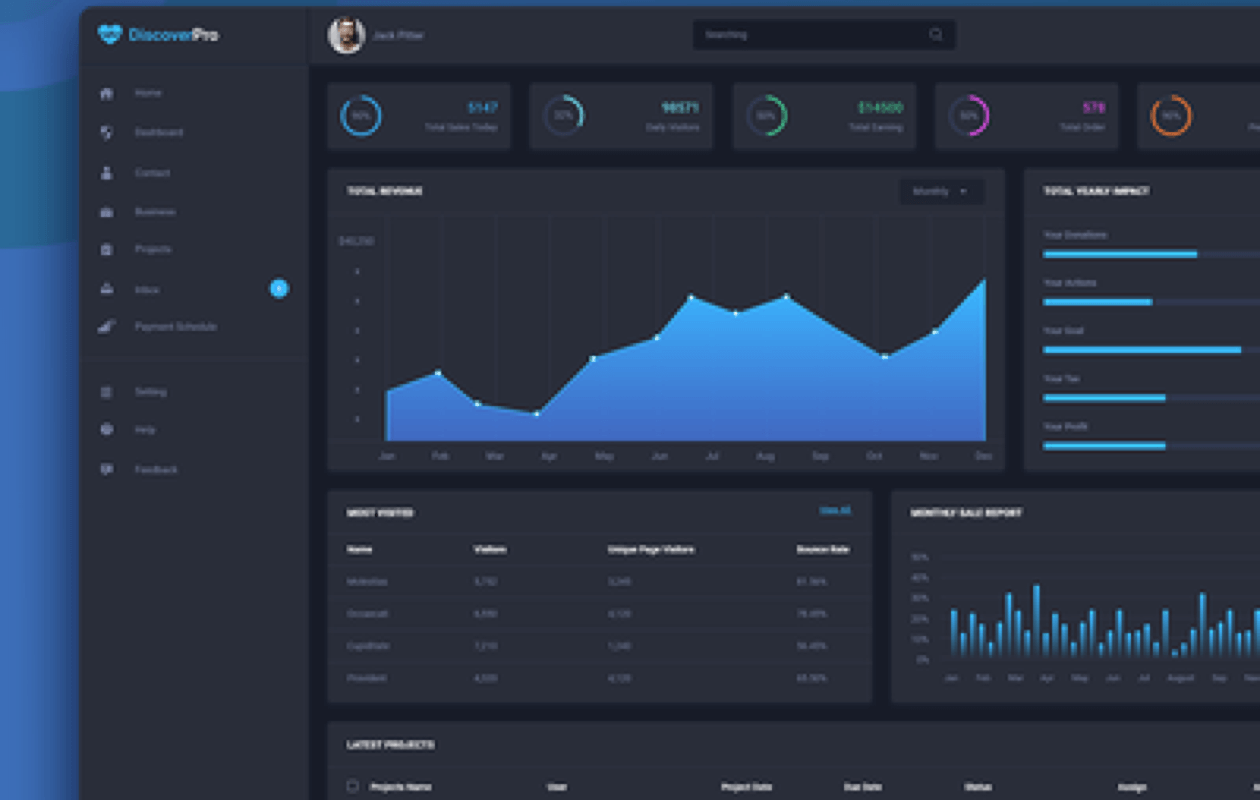Screen dimensions: 1260x800
Task: Click the Home icon in the sidebar
Action: (107, 93)
